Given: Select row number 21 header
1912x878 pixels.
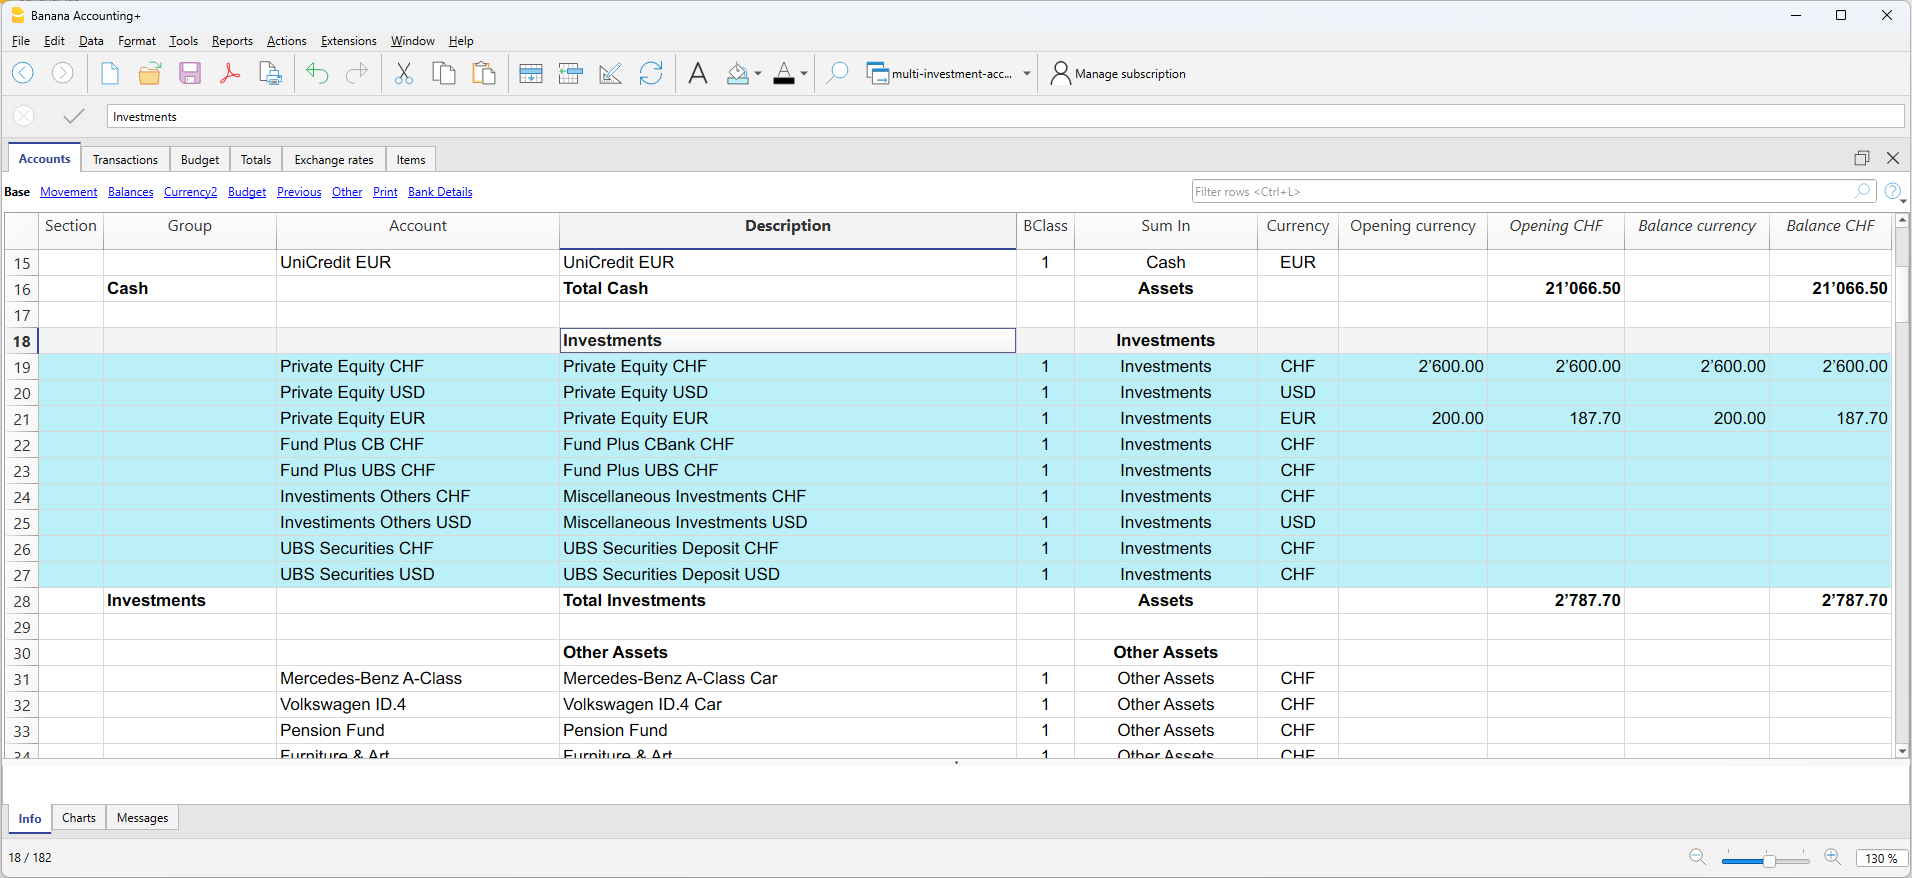Looking at the screenshot, I should [22, 419].
